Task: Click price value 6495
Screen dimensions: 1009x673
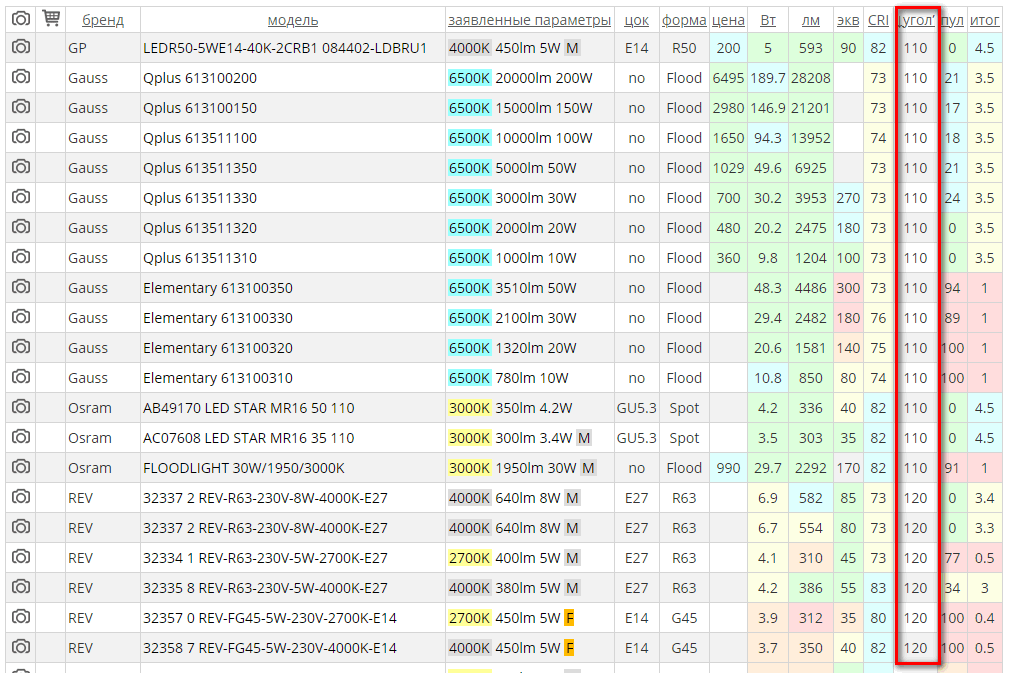Action: pos(728,78)
